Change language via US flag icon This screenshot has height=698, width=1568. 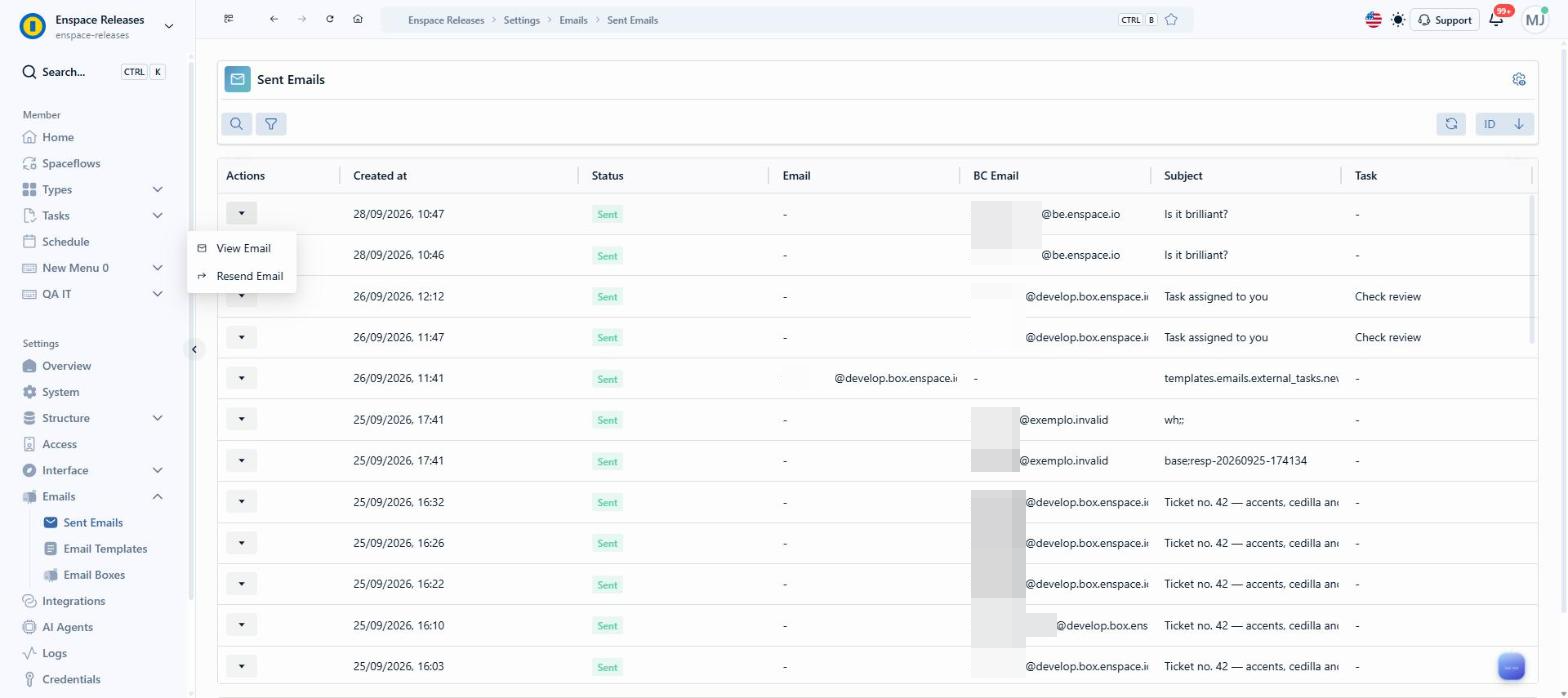point(1373,19)
